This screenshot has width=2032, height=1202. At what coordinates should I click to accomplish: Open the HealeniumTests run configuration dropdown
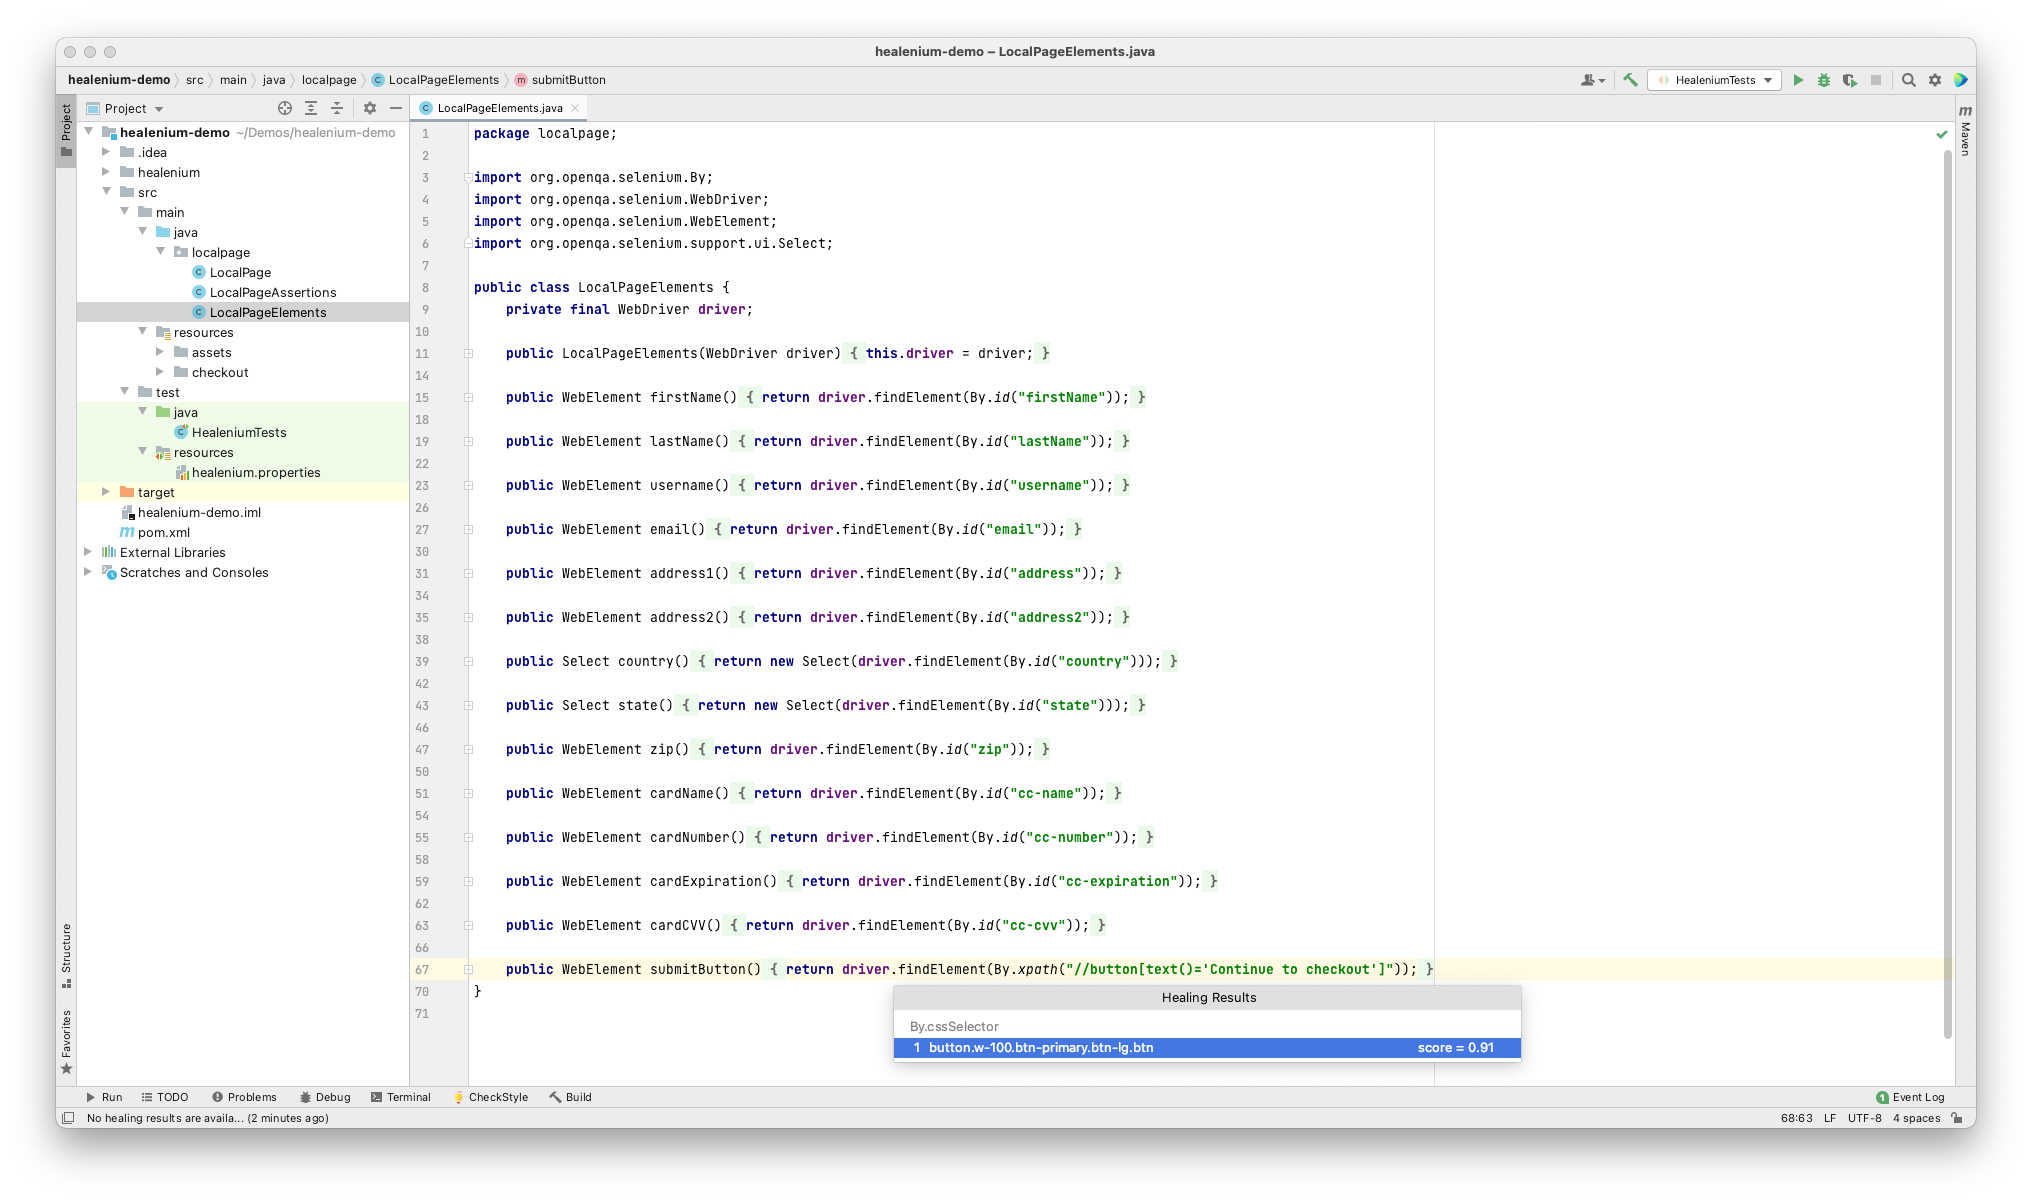[x=1767, y=80]
